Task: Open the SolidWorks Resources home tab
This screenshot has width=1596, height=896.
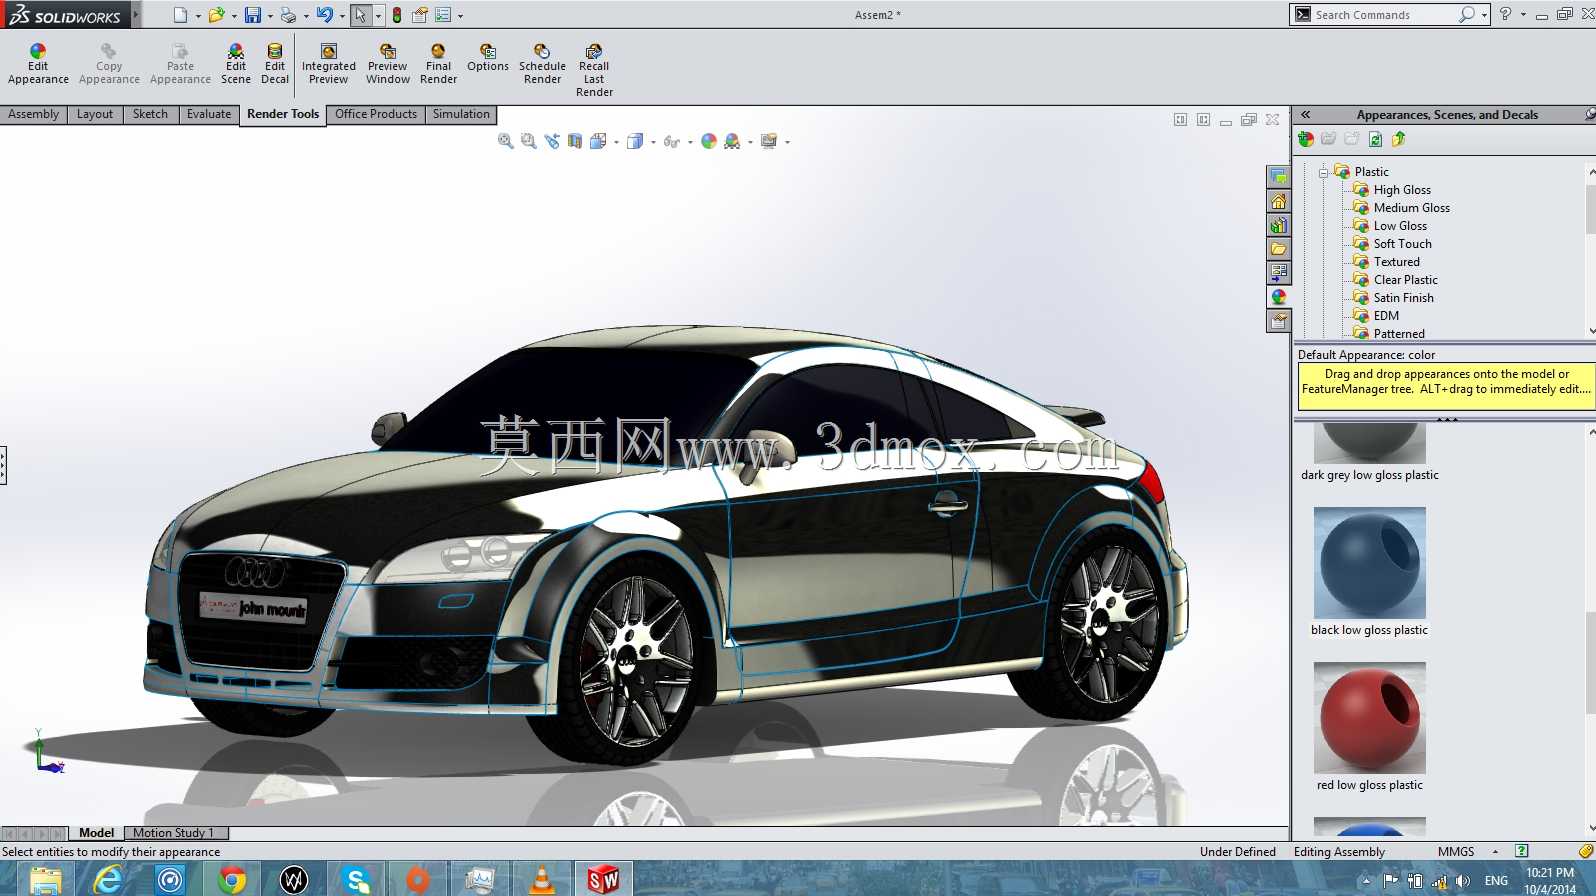Action: pyautogui.click(x=1279, y=201)
